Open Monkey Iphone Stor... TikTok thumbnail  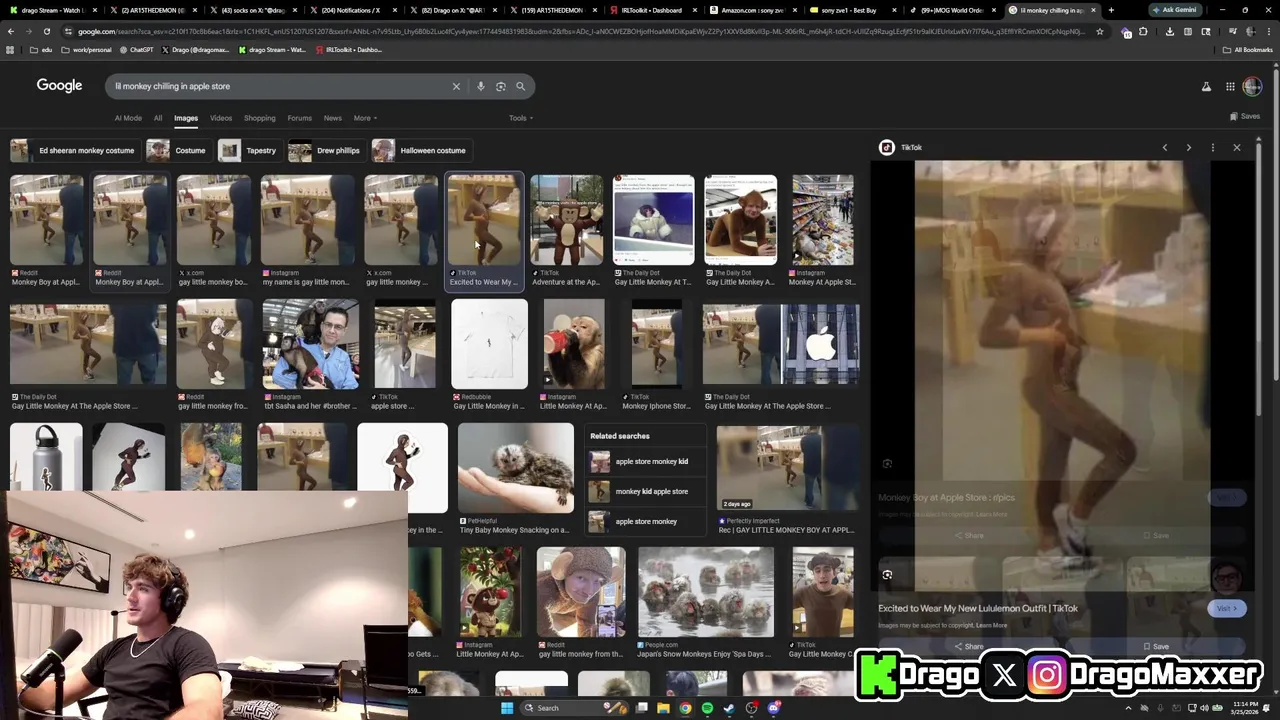tap(656, 344)
